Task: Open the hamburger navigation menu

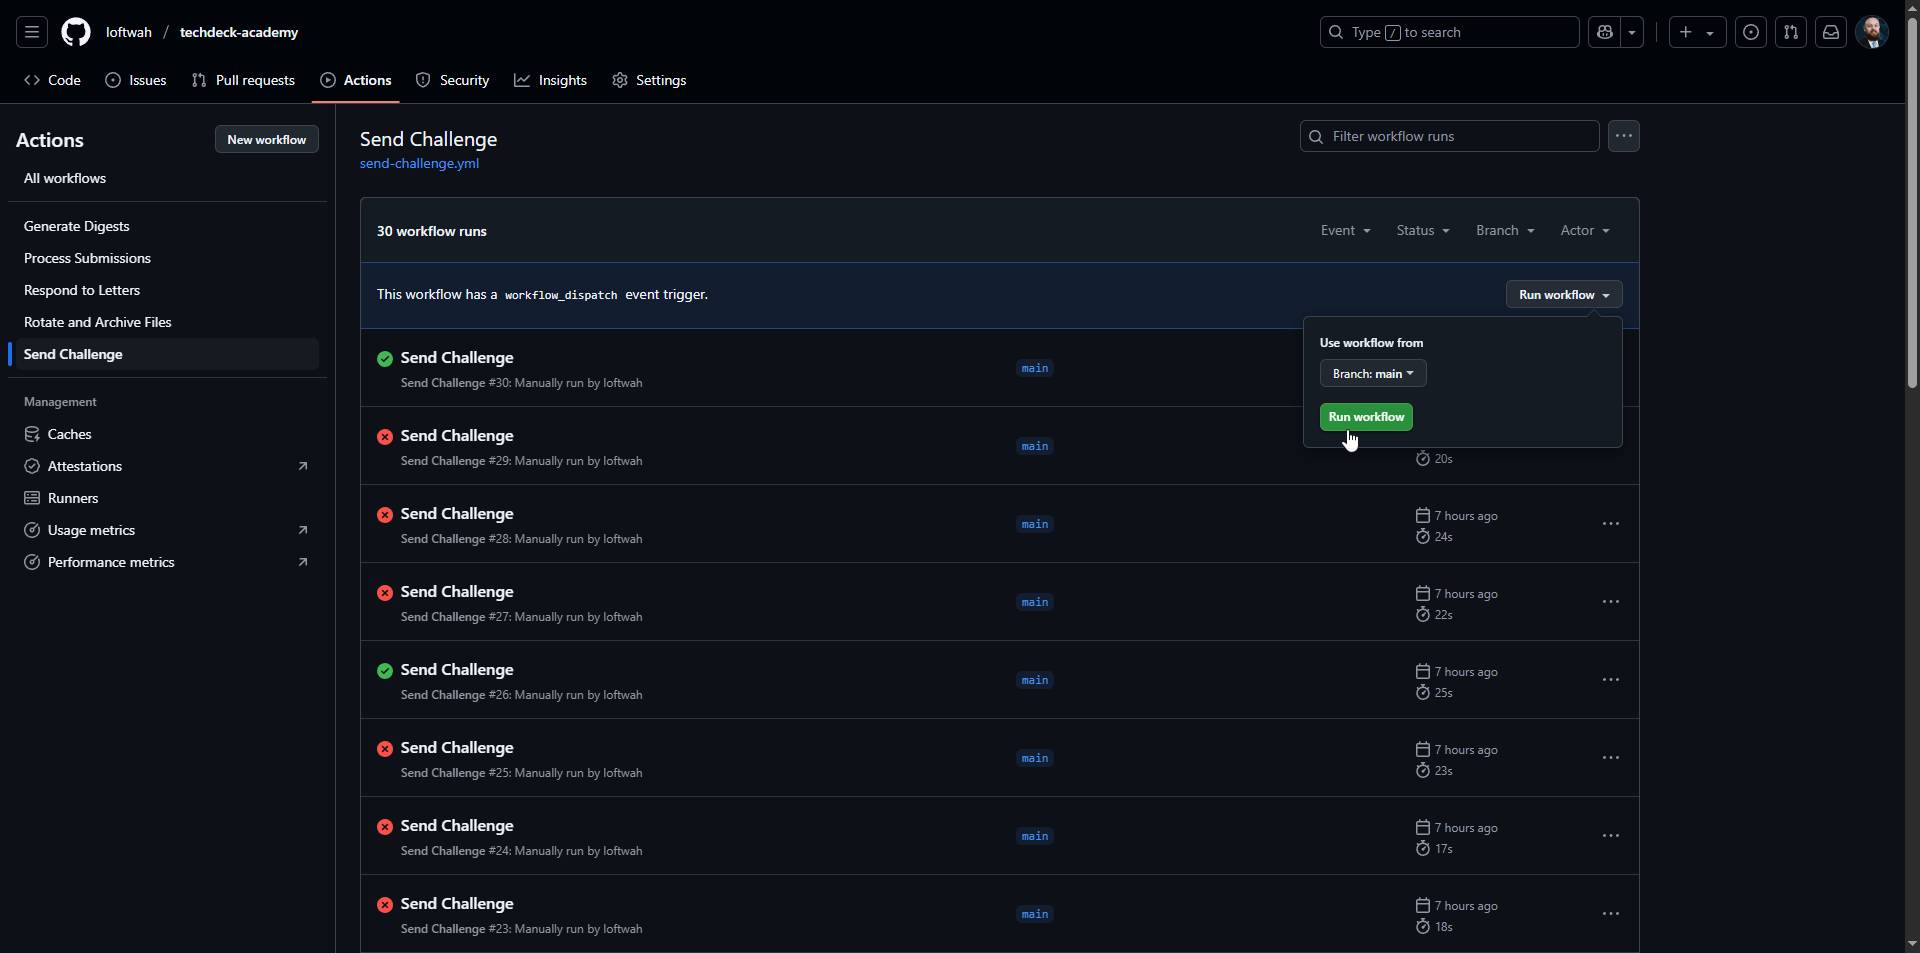Action: pos(32,32)
